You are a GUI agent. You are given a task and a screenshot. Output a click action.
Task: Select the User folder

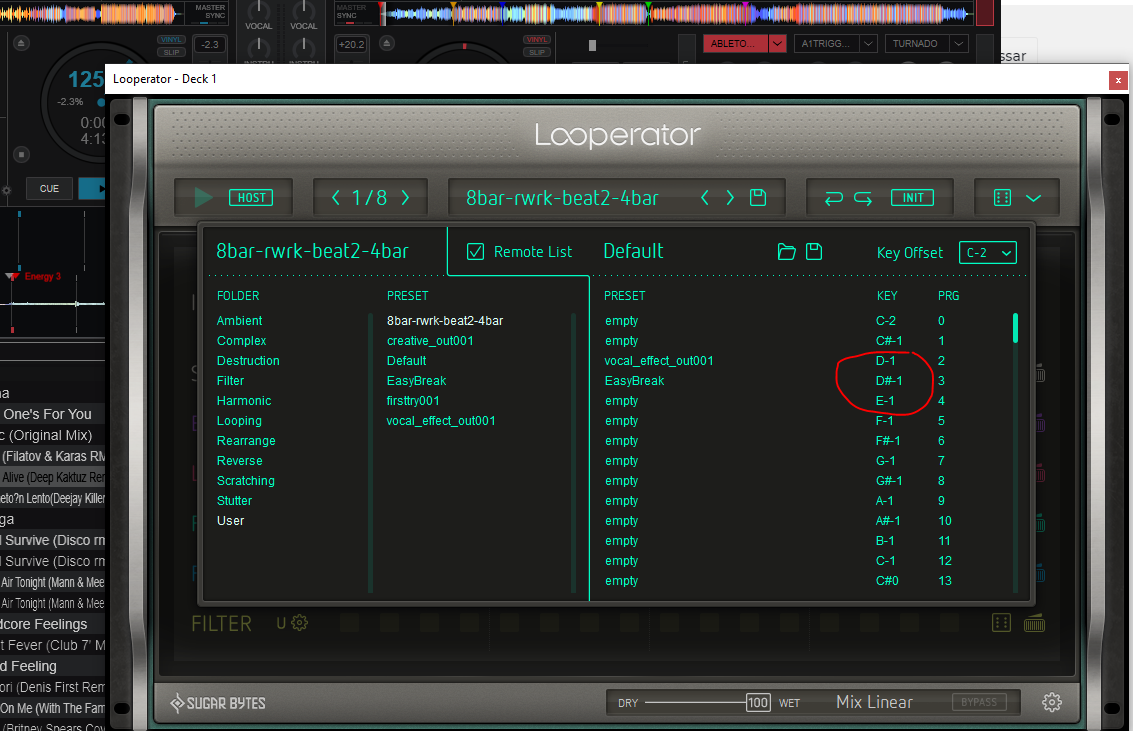(231, 521)
